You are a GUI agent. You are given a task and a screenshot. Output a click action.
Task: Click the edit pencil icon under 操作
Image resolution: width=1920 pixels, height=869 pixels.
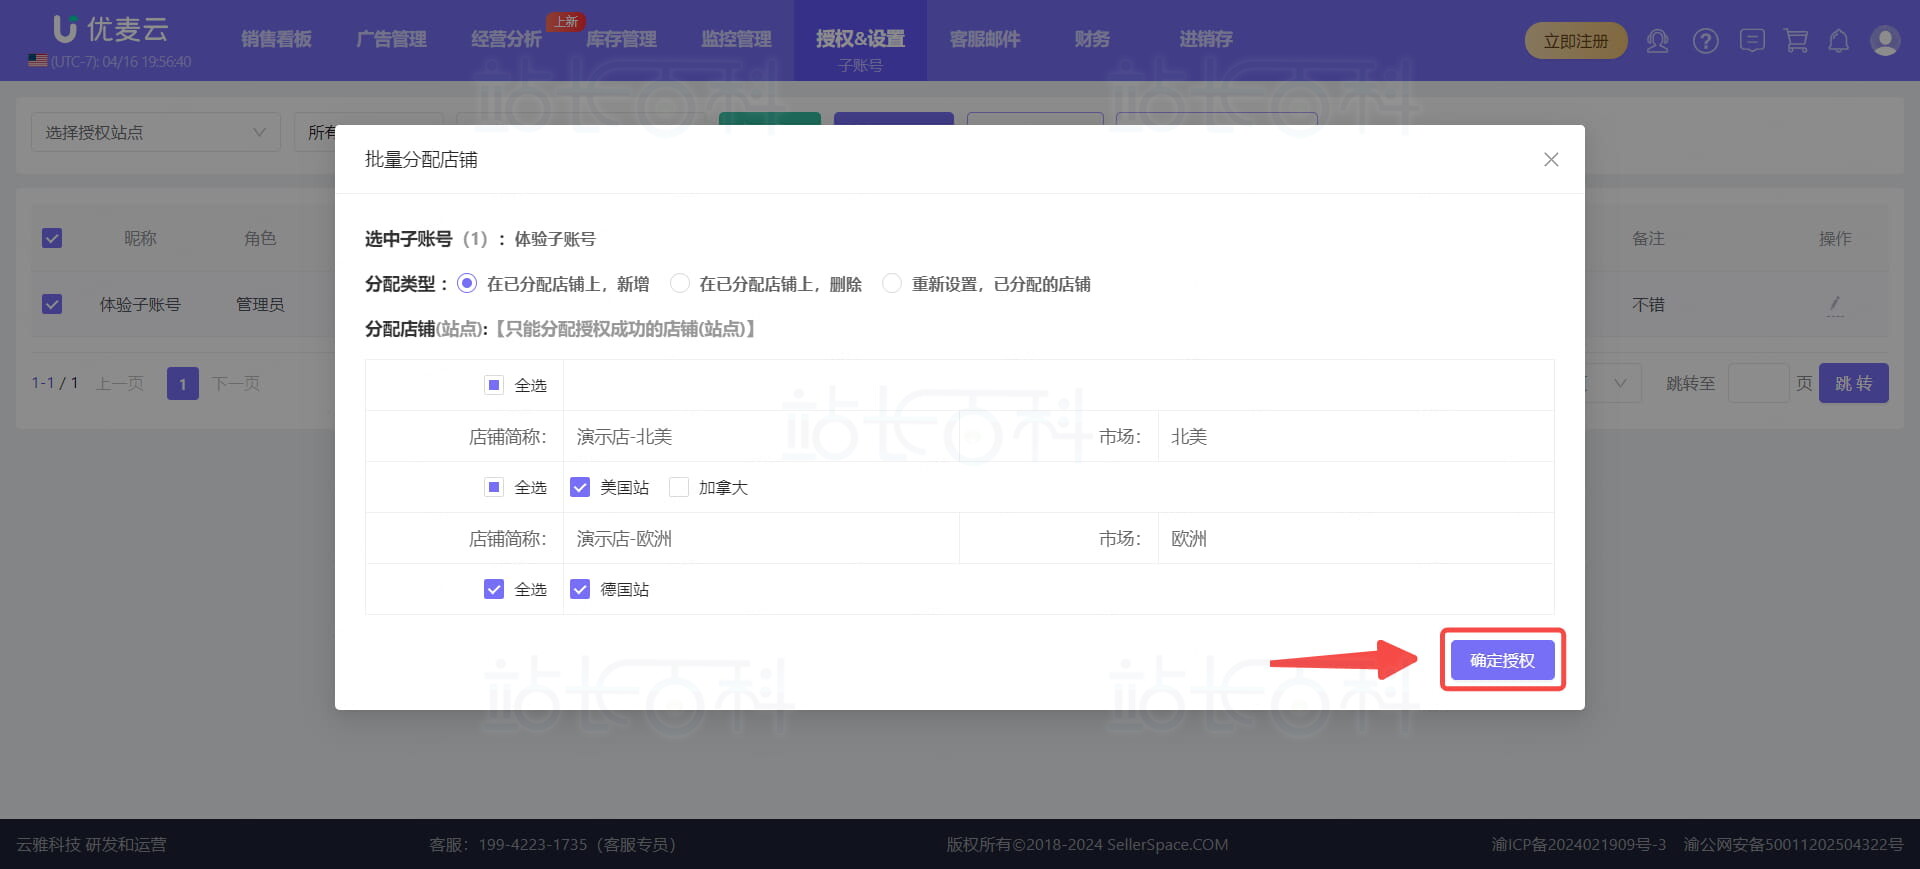click(x=1834, y=304)
